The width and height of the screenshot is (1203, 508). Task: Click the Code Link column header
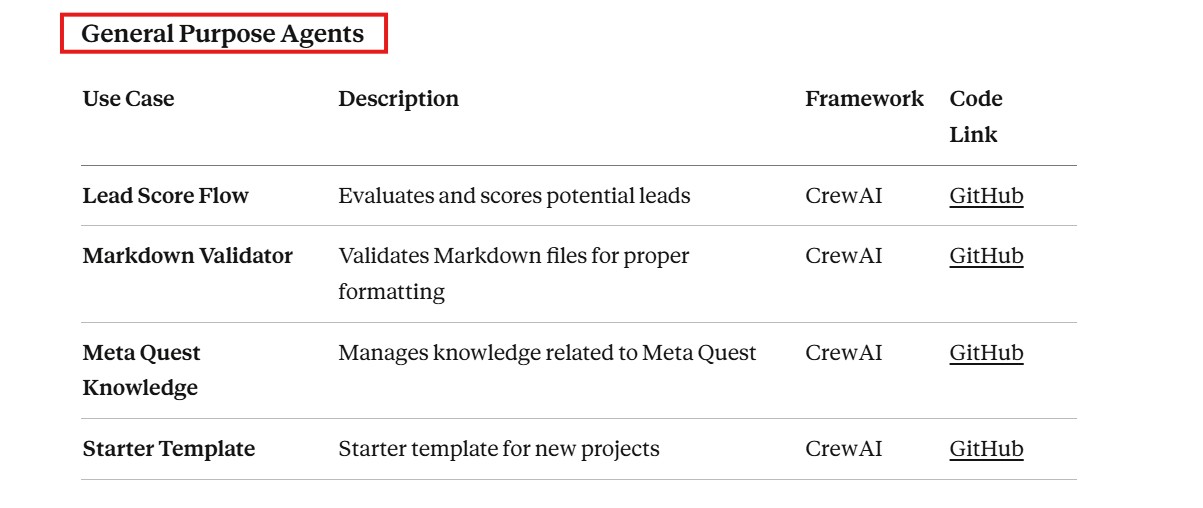click(x=975, y=116)
